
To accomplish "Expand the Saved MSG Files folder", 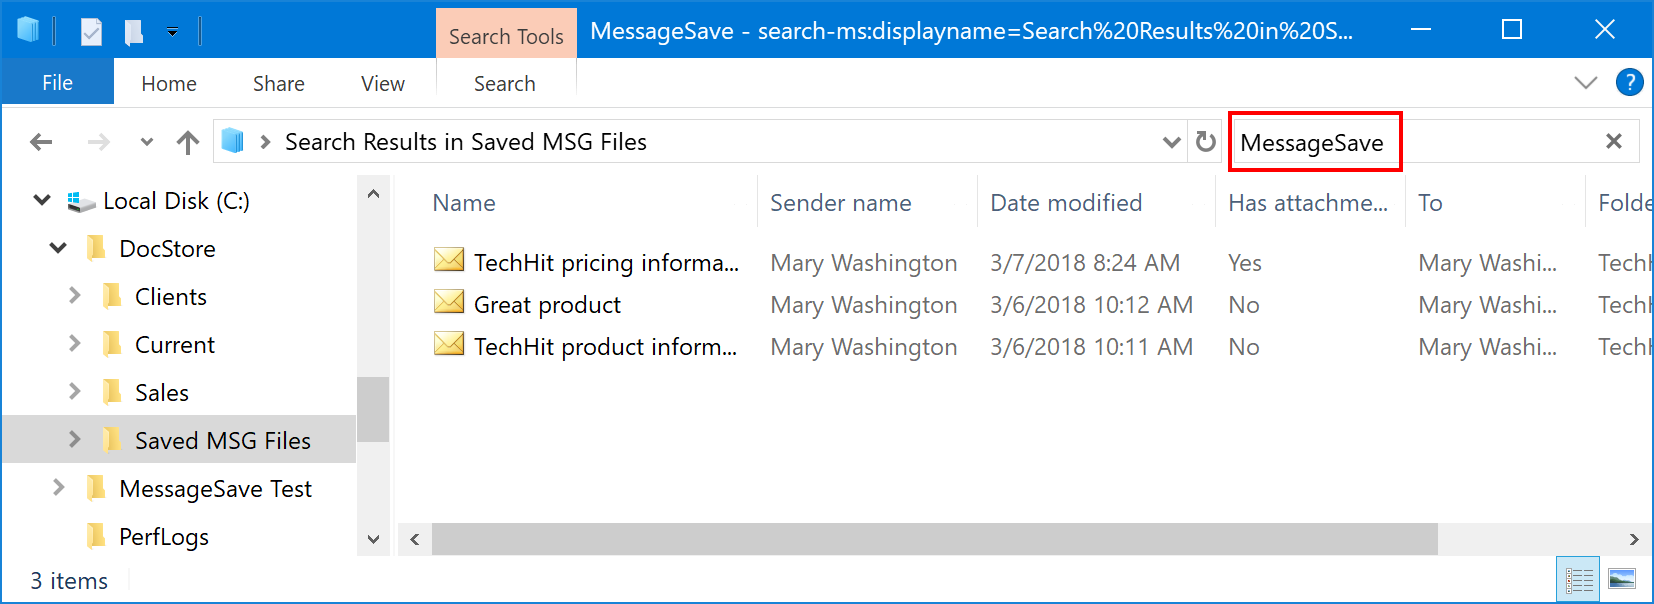I will [x=74, y=440].
